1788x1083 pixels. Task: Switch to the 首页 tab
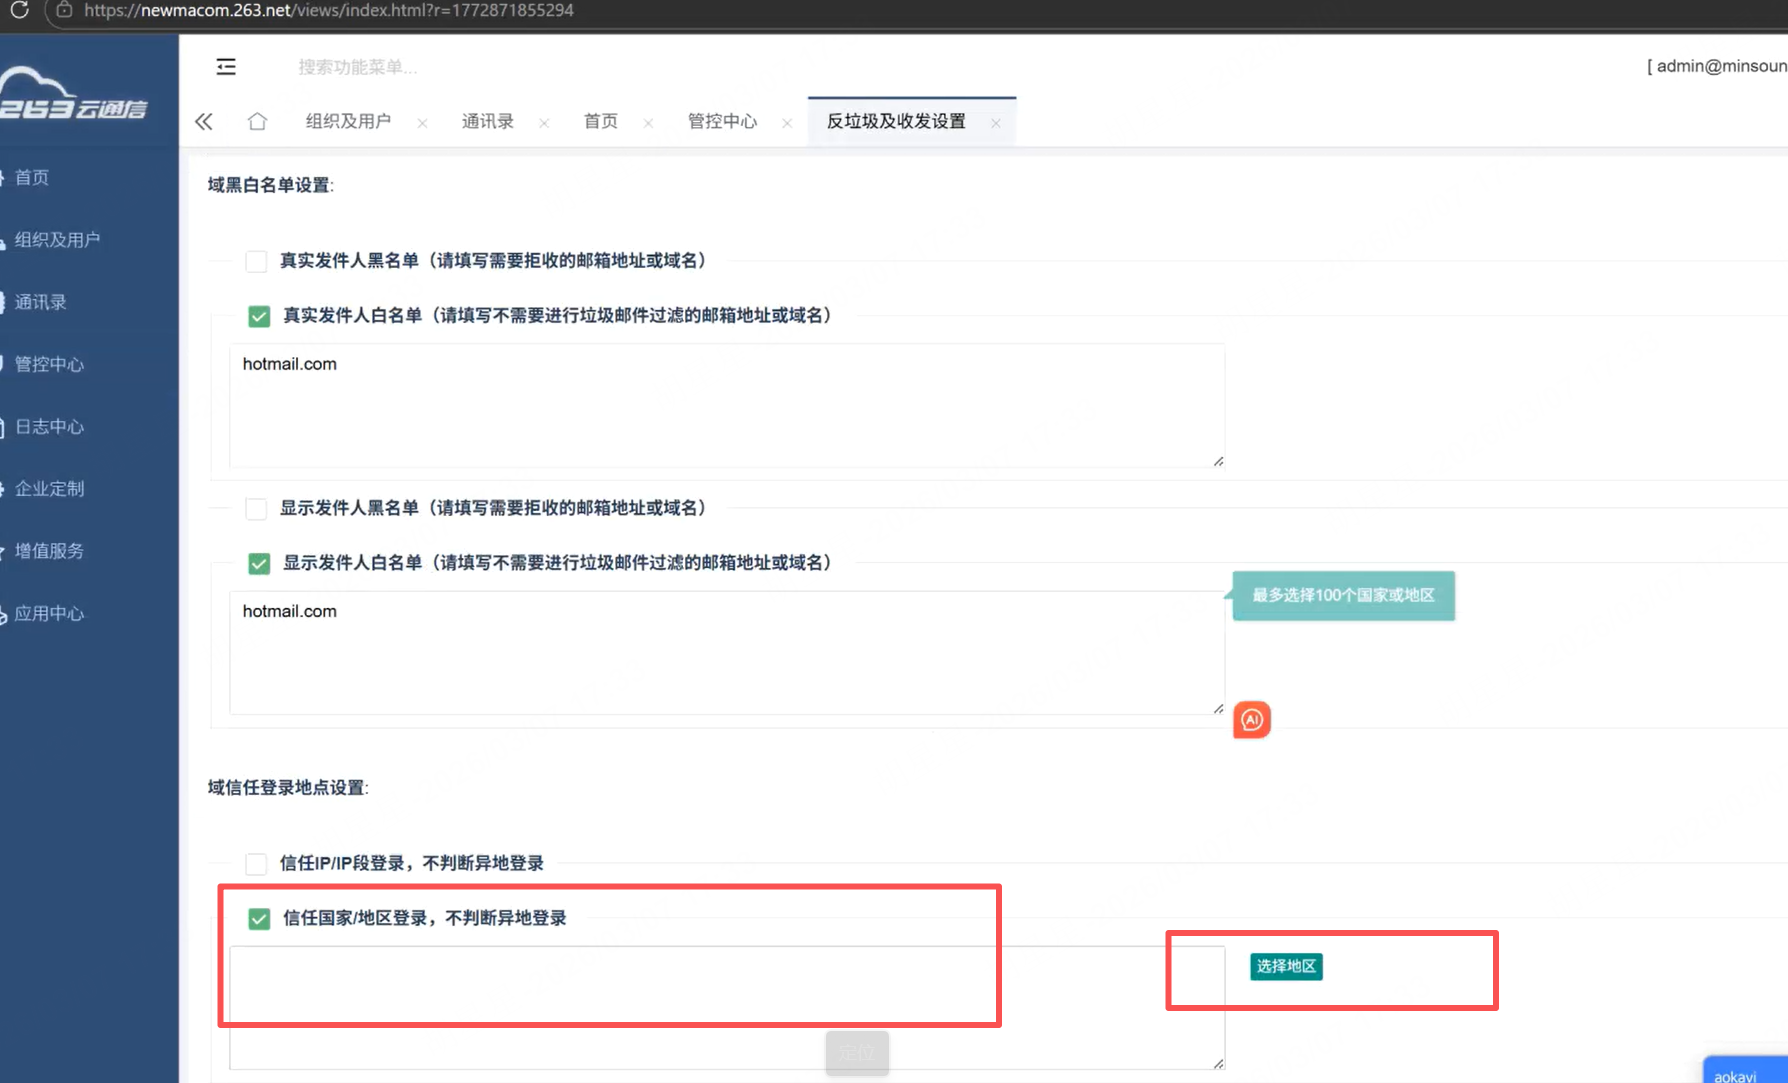point(601,121)
